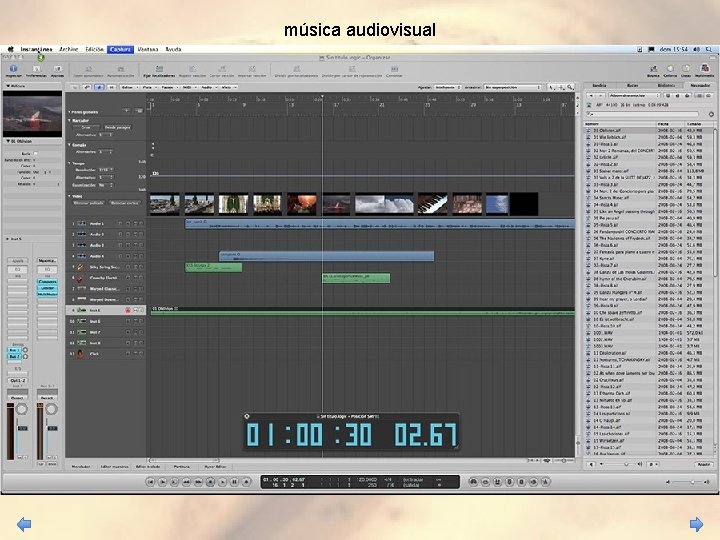
Task: Open the Inspector from the toolbar
Action: pos(13,69)
